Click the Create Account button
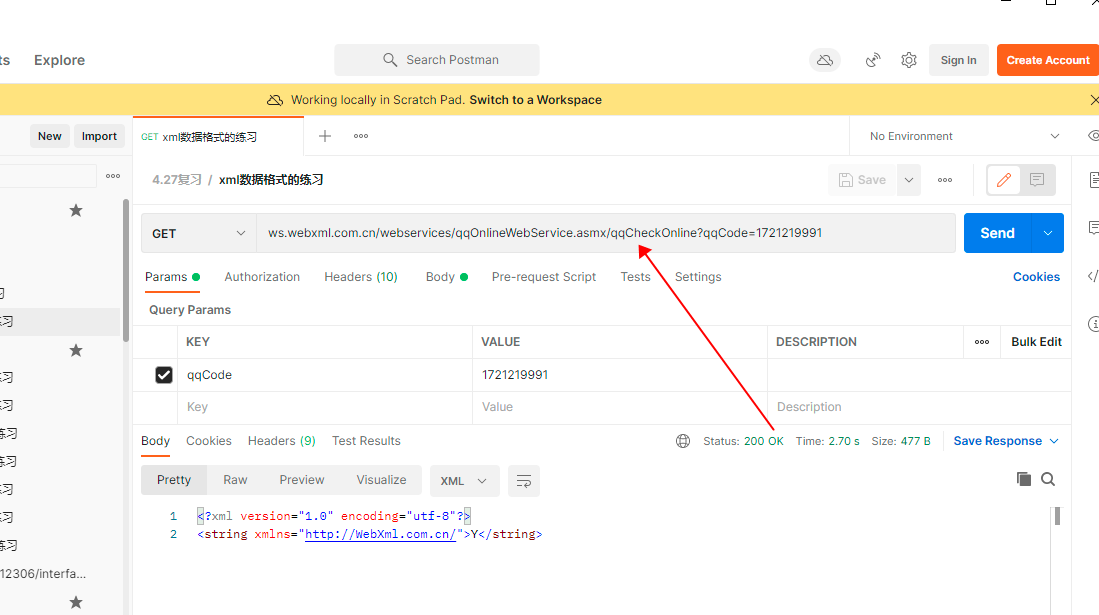The width and height of the screenshot is (1099, 615). [x=1048, y=60]
